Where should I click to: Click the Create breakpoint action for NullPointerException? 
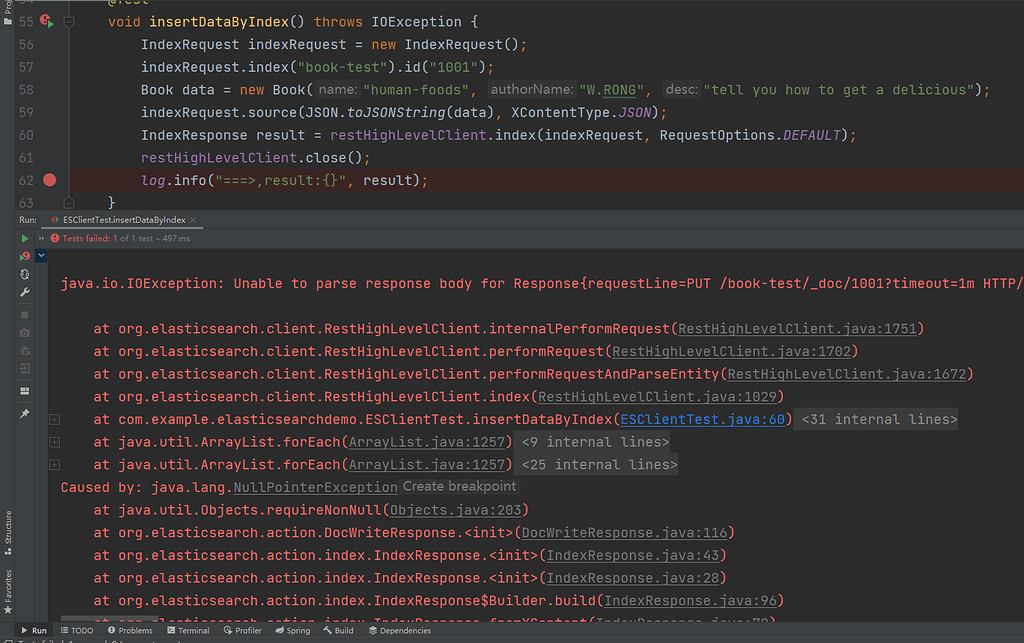(459, 486)
